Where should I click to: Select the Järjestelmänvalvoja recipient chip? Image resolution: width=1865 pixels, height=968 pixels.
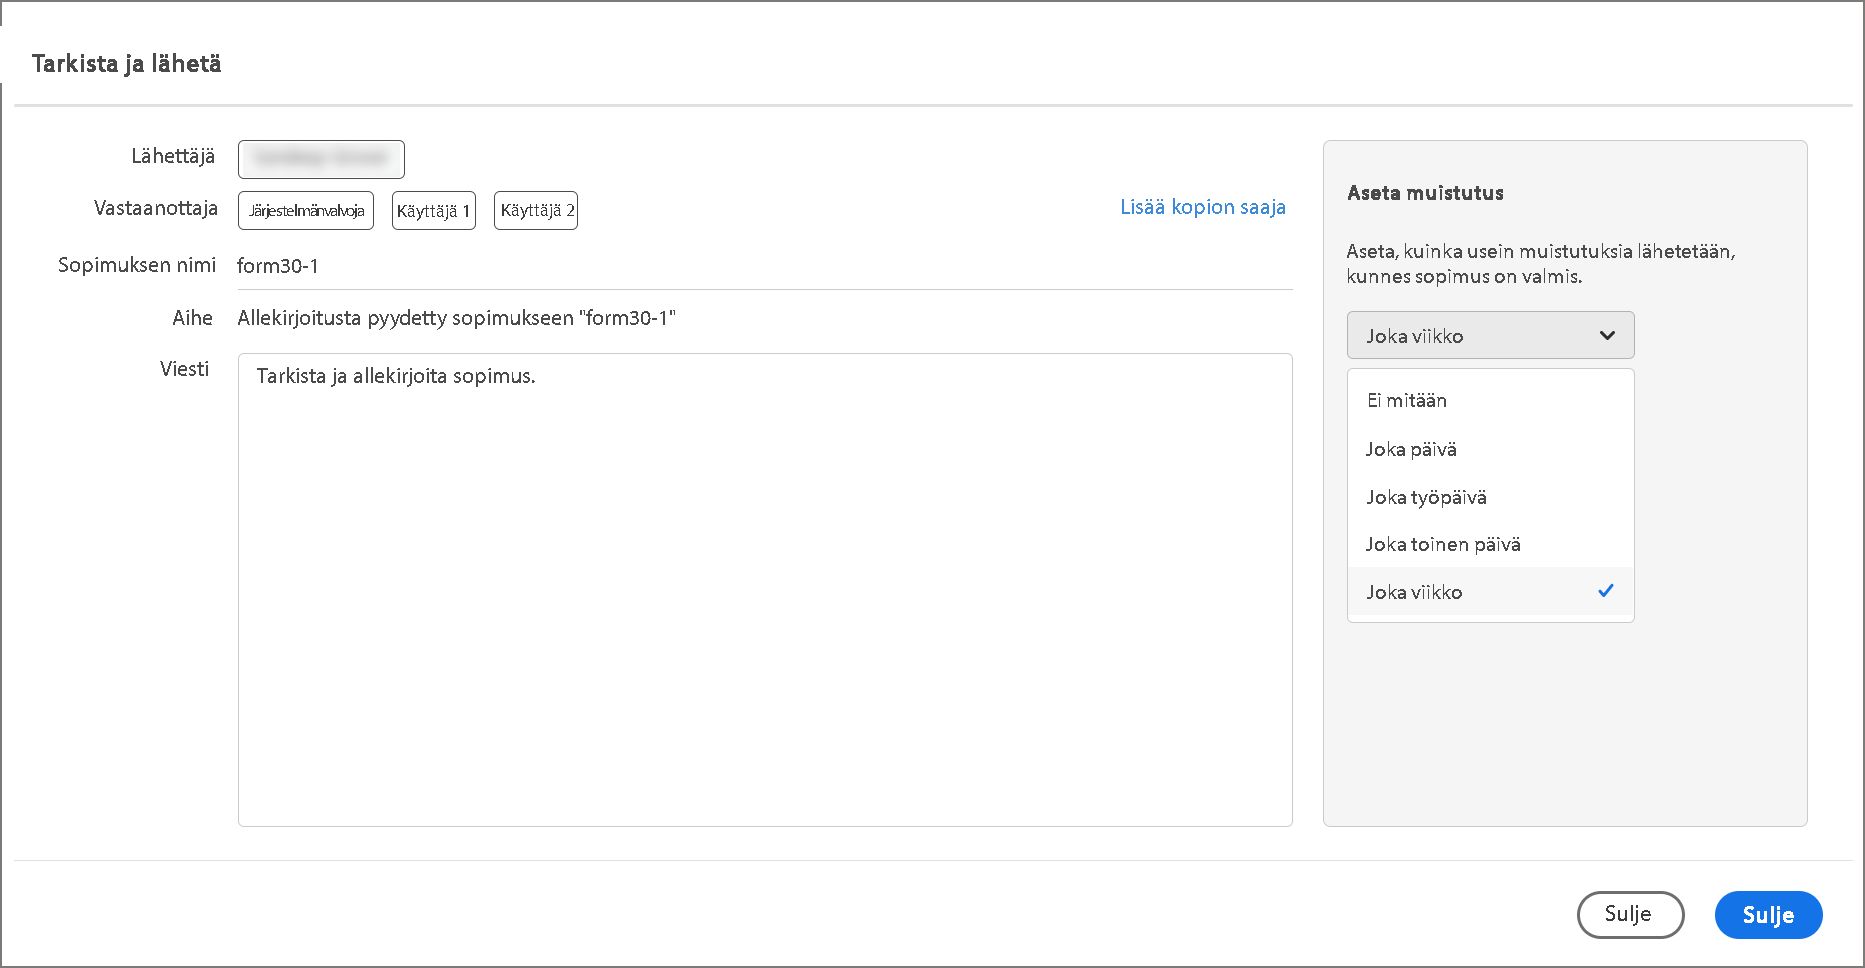click(x=306, y=211)
